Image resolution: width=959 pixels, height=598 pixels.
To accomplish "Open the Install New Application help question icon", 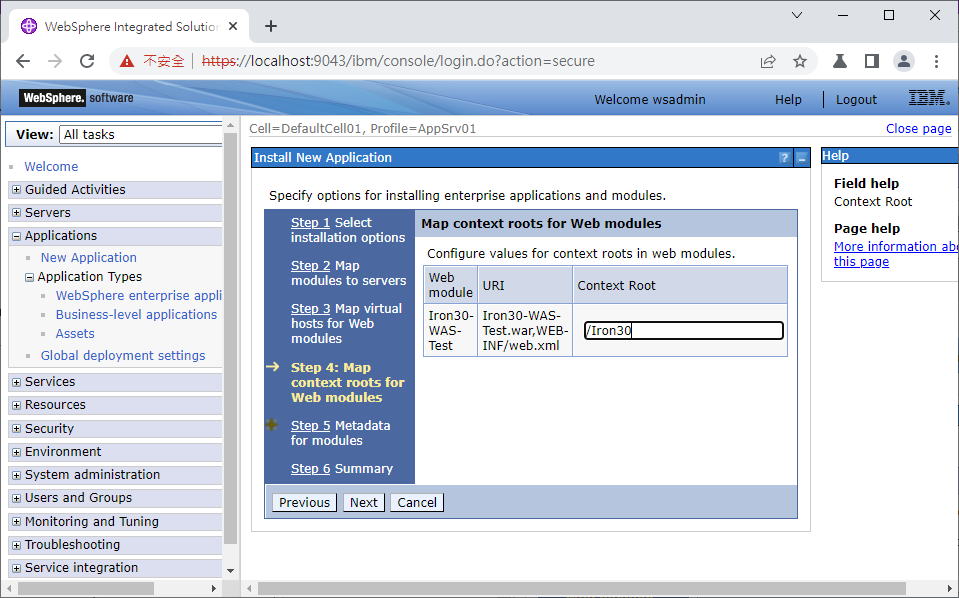I will point(784,158).
